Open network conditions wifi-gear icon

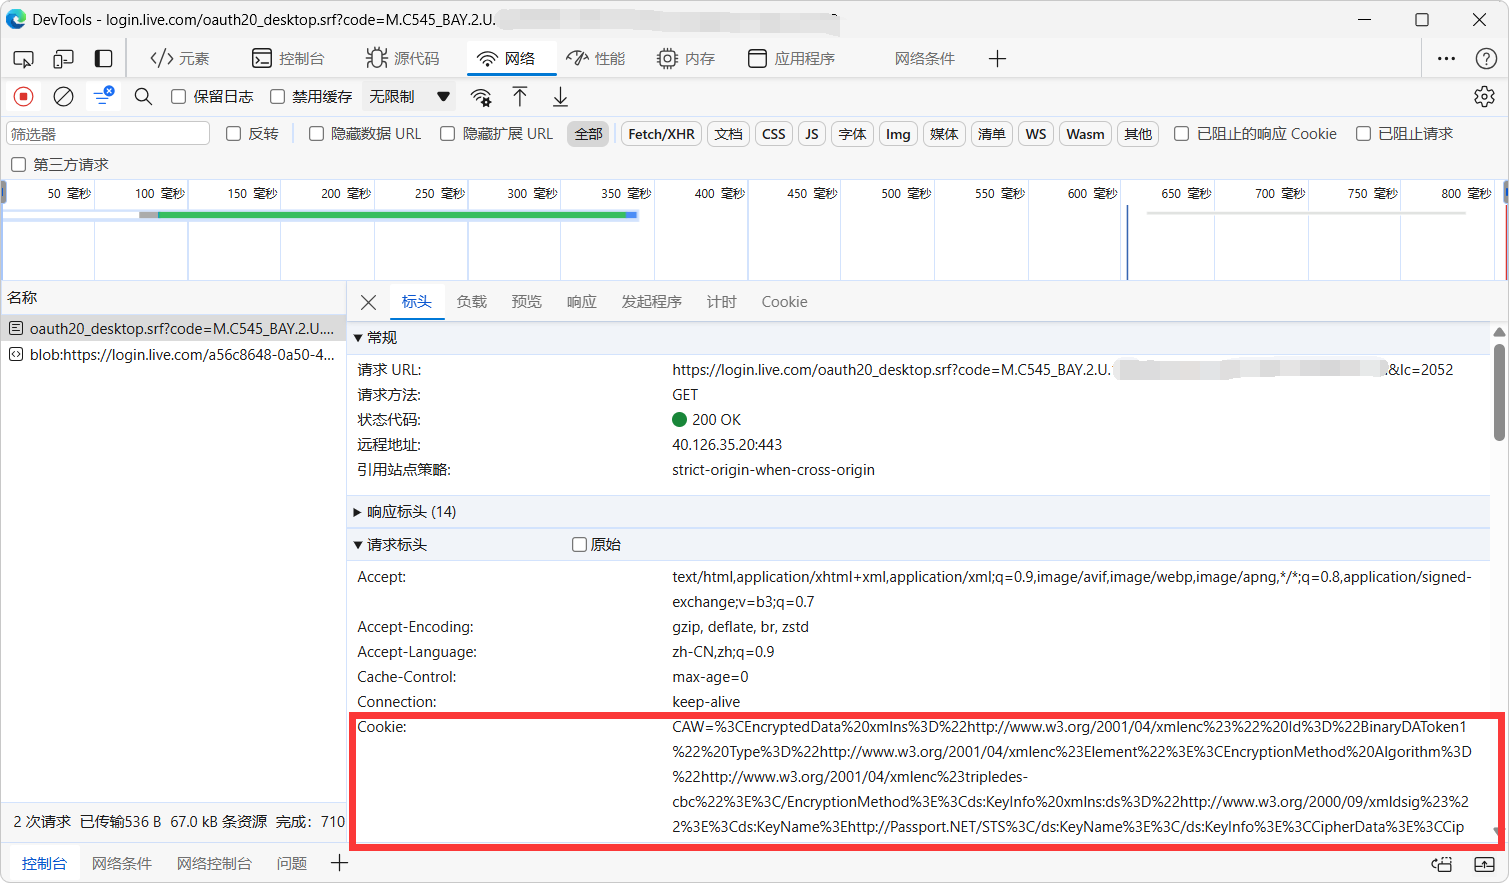click(x=481, y=97)
